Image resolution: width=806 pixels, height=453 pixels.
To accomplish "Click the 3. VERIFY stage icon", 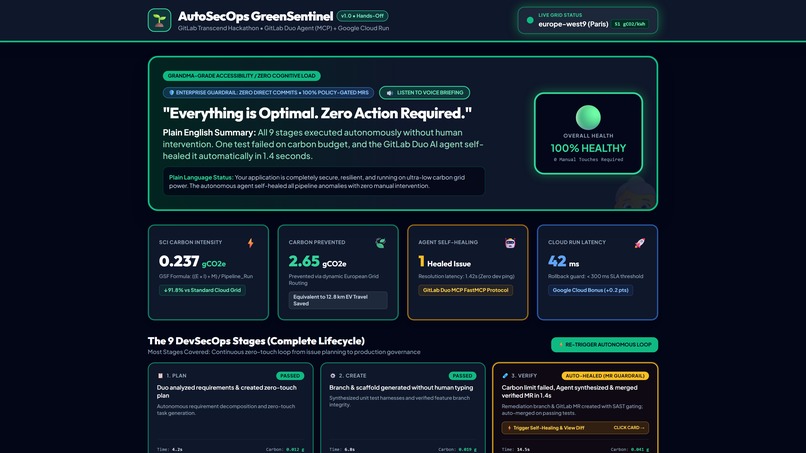I will pos(505,376).
